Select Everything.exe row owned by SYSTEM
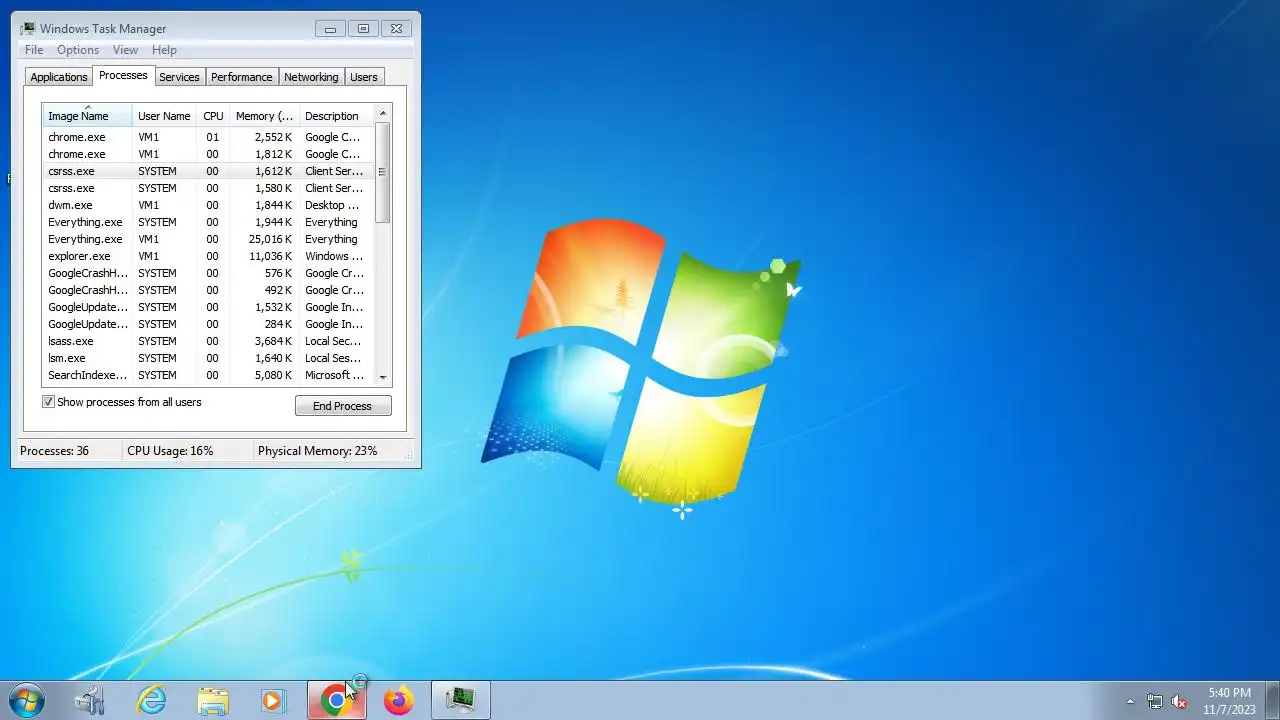 coord(208,222)
